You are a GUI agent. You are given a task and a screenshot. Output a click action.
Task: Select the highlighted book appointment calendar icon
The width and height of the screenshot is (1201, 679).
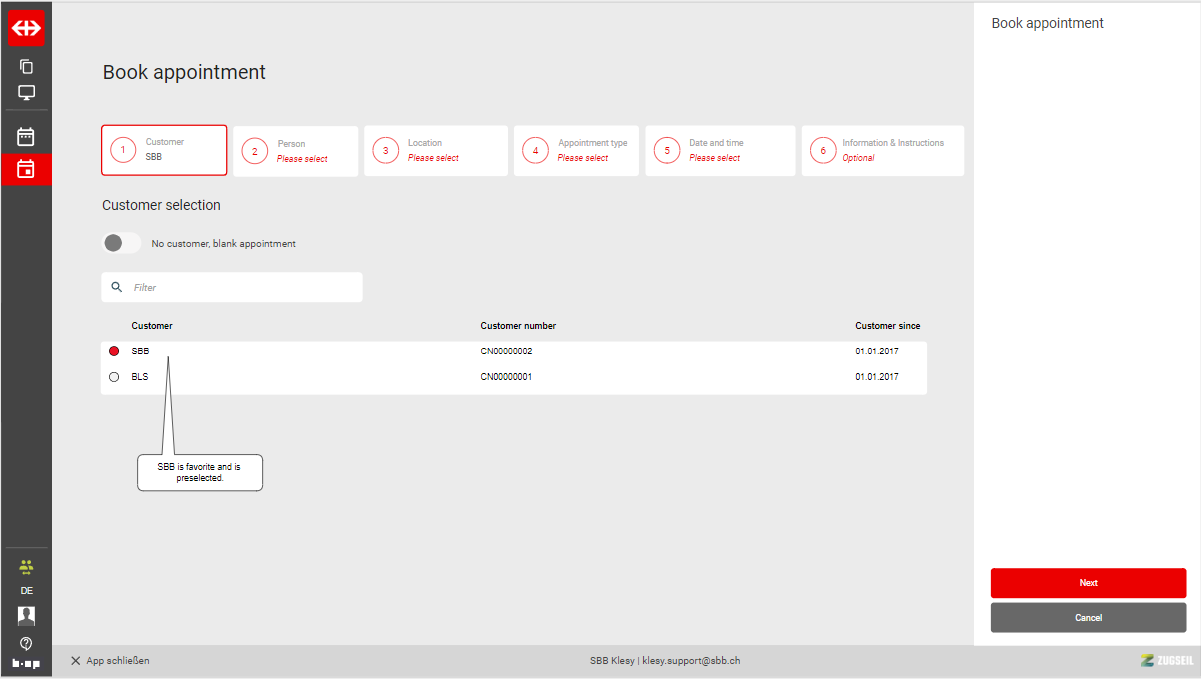point(26,169)
